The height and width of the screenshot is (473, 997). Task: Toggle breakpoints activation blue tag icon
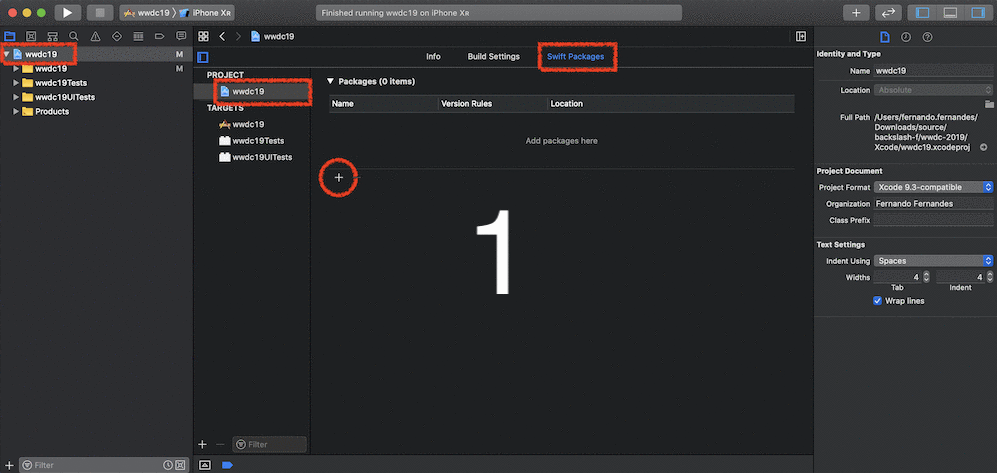(228, 465)
